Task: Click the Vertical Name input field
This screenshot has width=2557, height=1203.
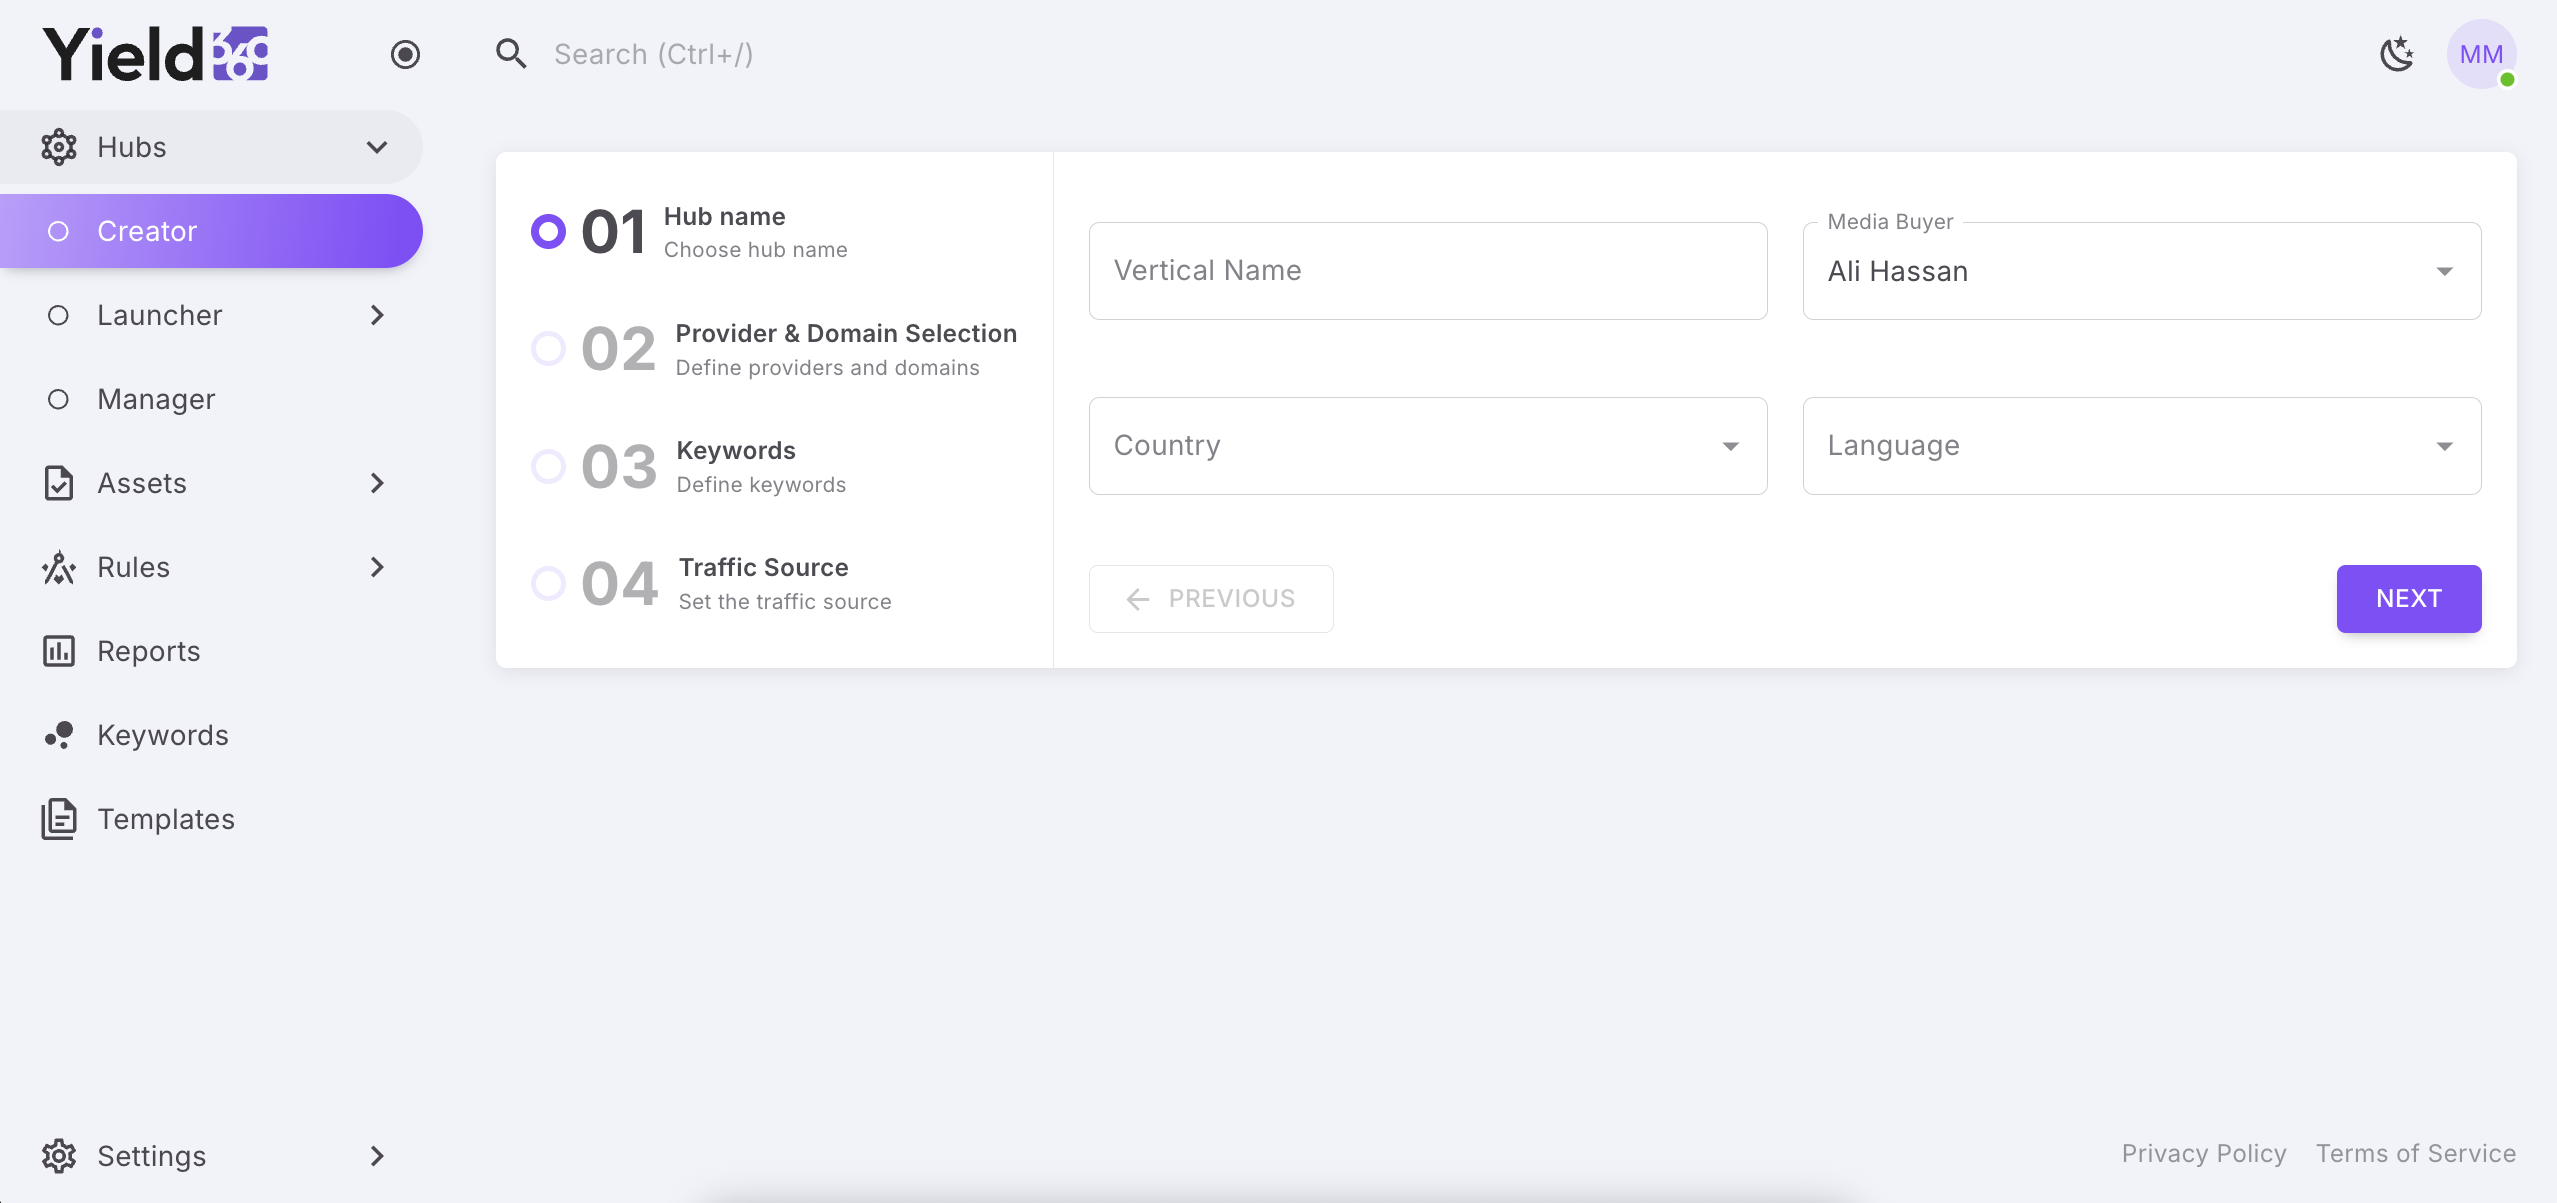Action: pos(1427,271)
